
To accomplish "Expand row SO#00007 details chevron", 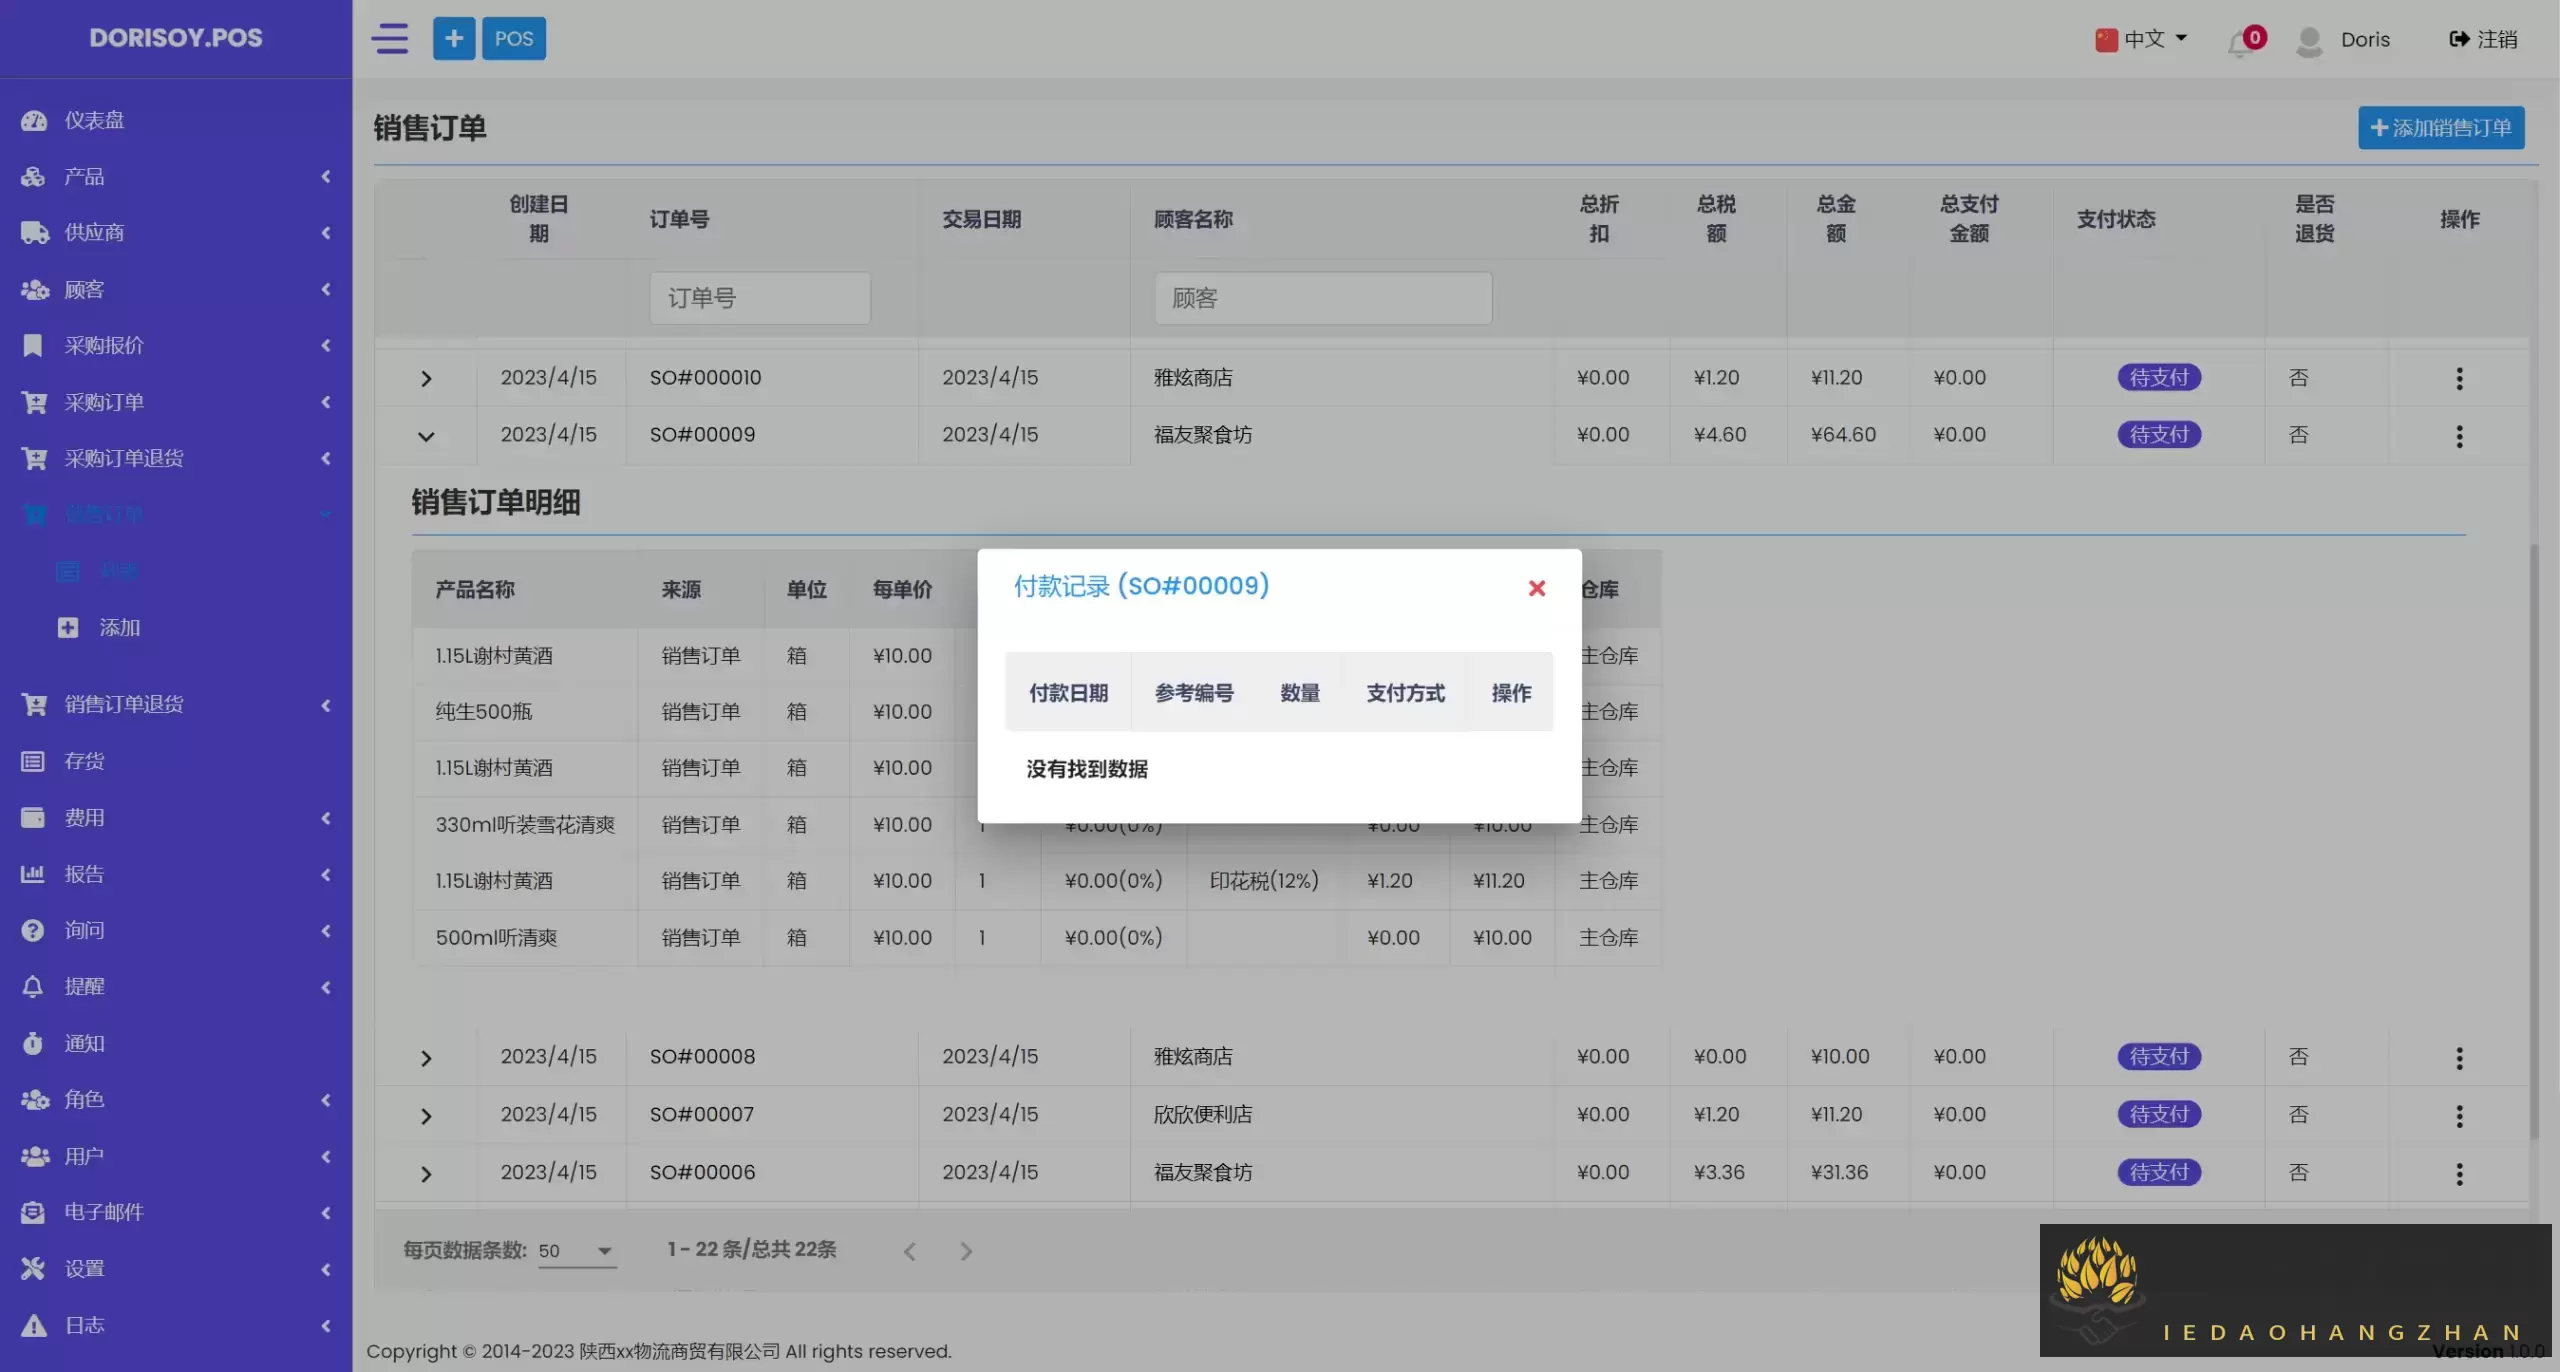I will 426,1116.
